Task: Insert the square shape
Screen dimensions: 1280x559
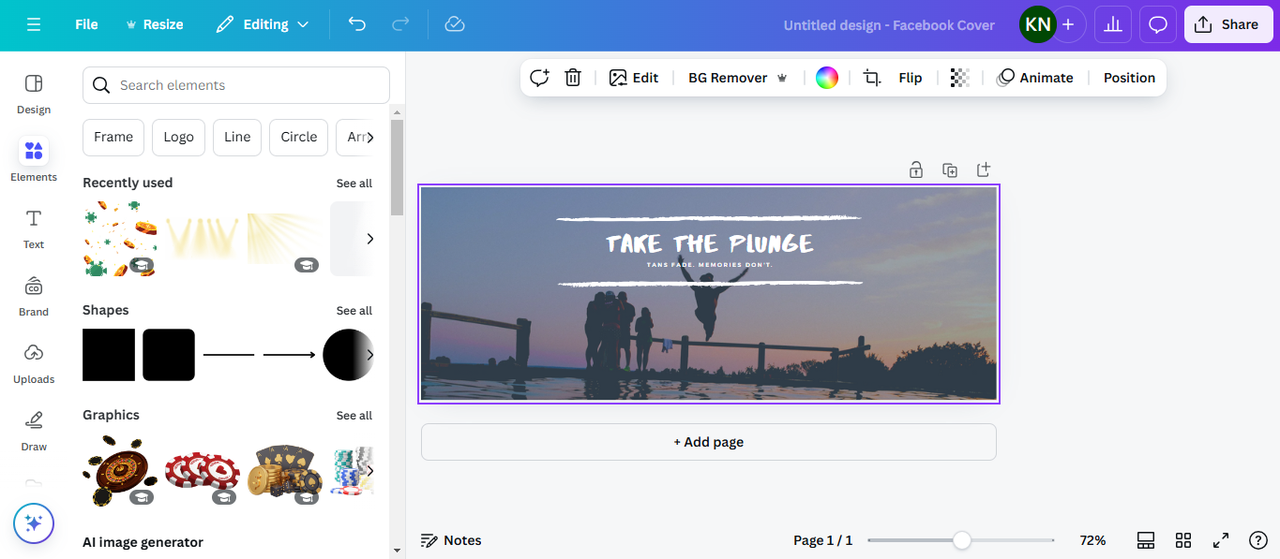Action: 109,355
